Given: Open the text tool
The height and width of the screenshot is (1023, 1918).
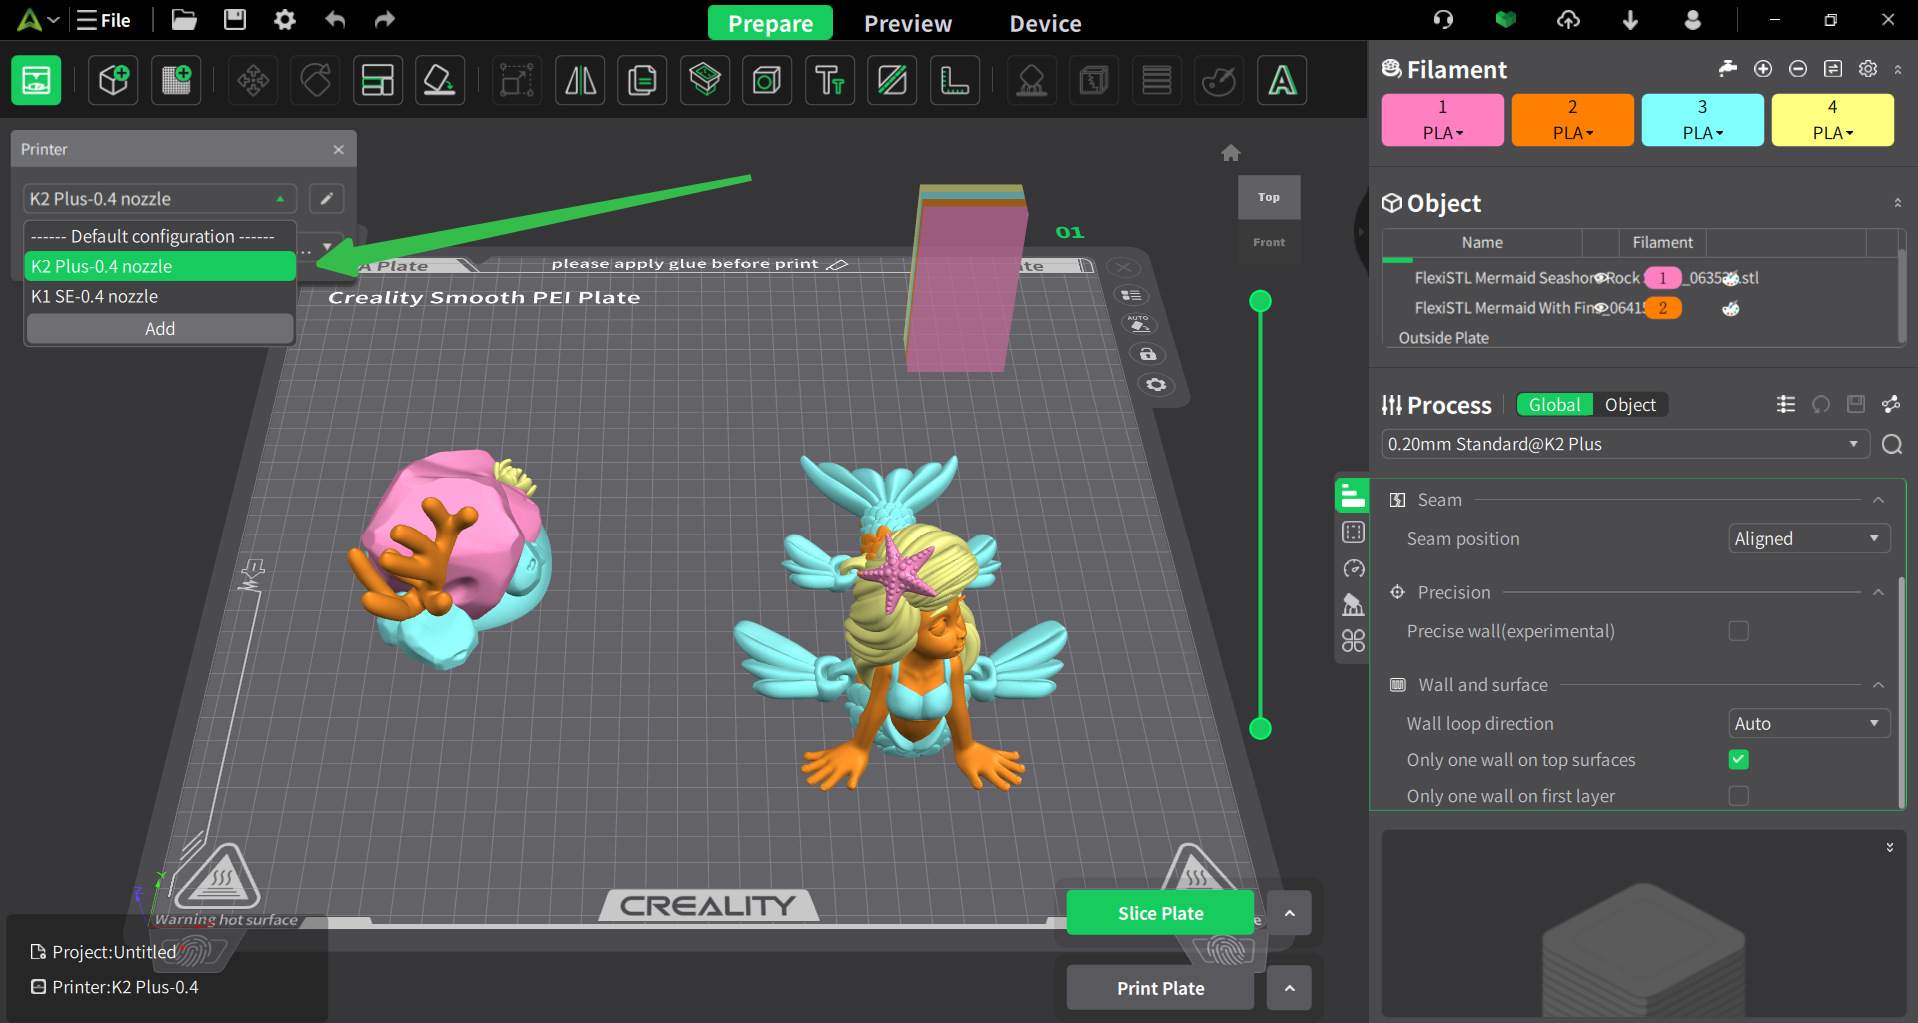Looking at the screenshot, I should click(830, 80).
